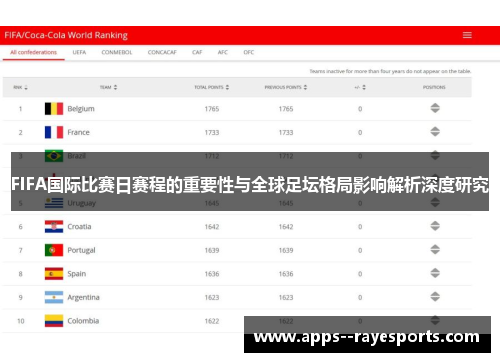Click the France flag icon
Image resolution: width=500 pixels, height=362 pixels.
click(x=54, y=132)
